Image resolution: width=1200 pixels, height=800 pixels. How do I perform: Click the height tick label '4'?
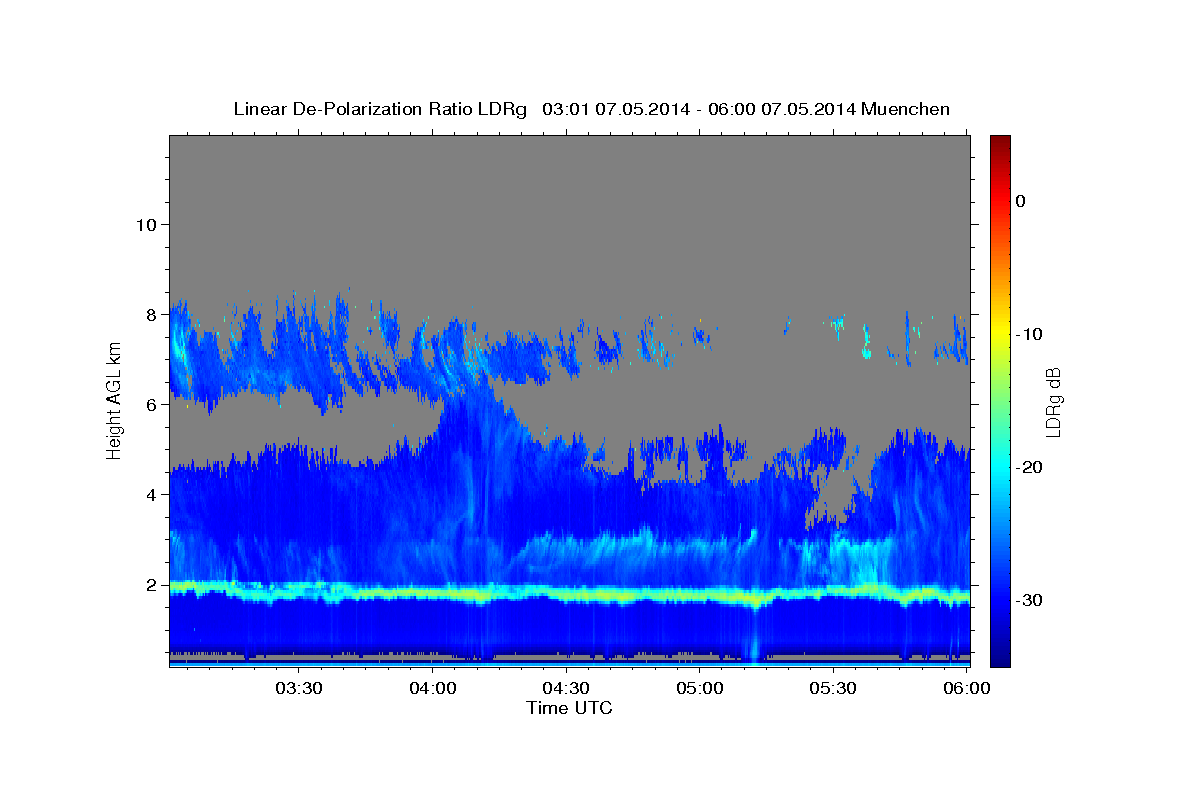[x=151, y=494]
